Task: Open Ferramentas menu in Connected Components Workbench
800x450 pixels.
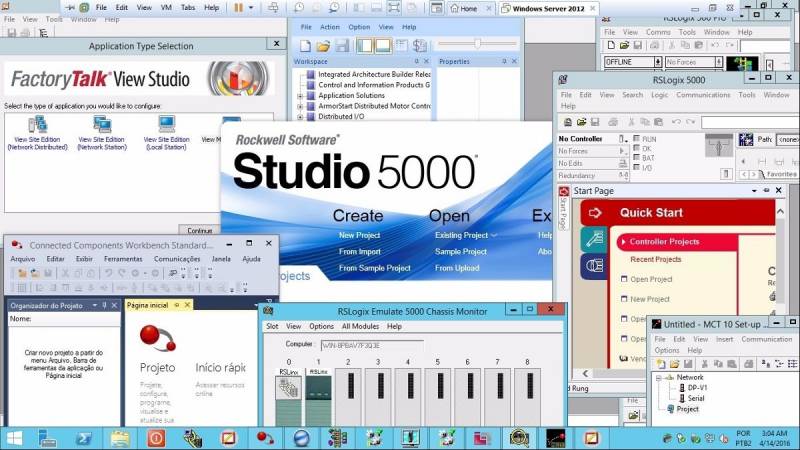Action: (x=123, y=259)
